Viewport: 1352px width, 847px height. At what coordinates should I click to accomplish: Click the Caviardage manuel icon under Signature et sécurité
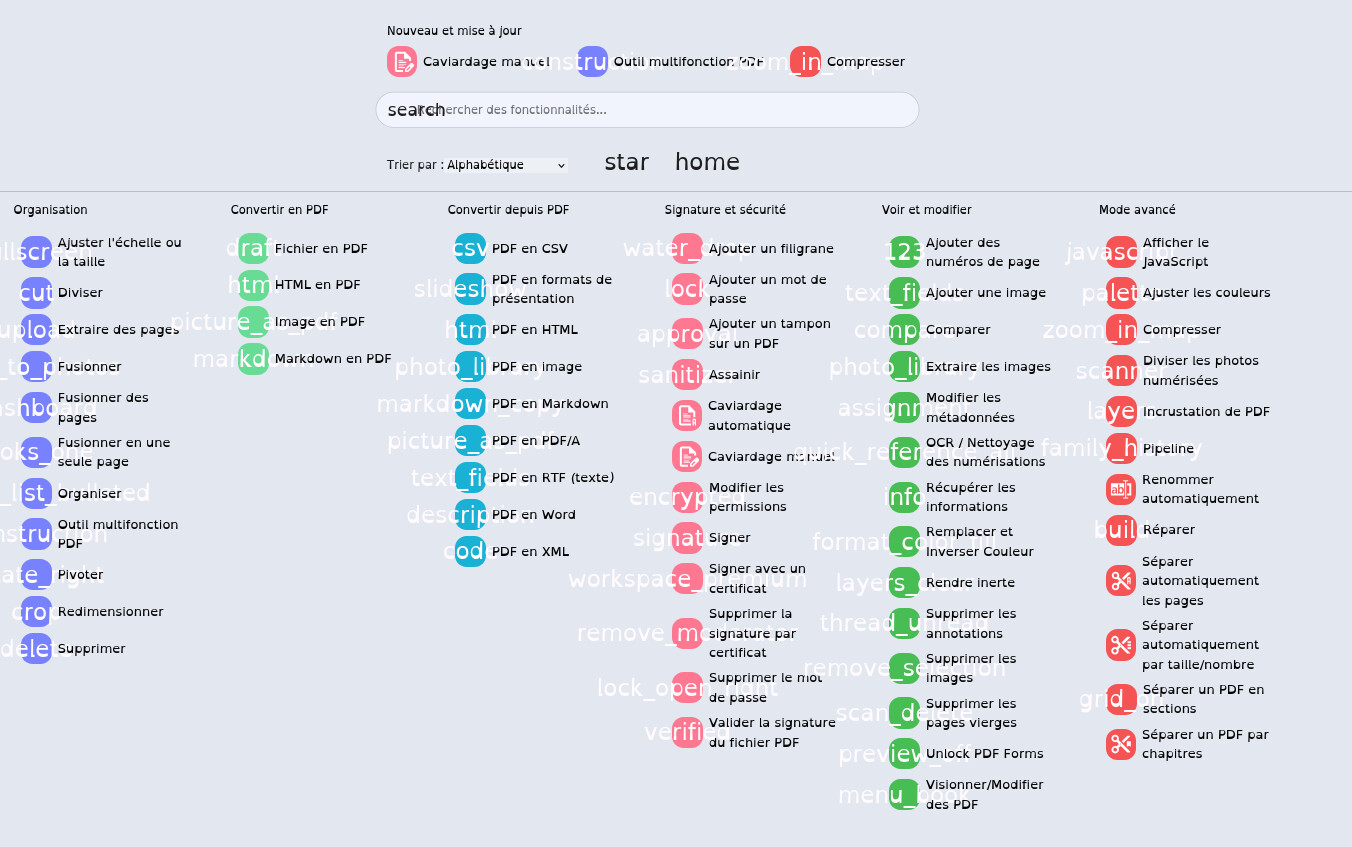687,456
